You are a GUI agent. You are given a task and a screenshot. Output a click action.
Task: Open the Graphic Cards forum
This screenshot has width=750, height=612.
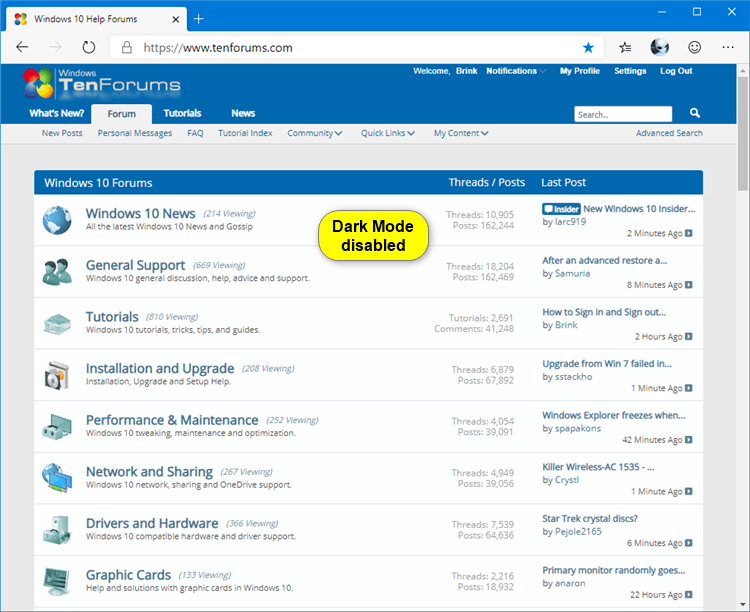tap(128, 575)
